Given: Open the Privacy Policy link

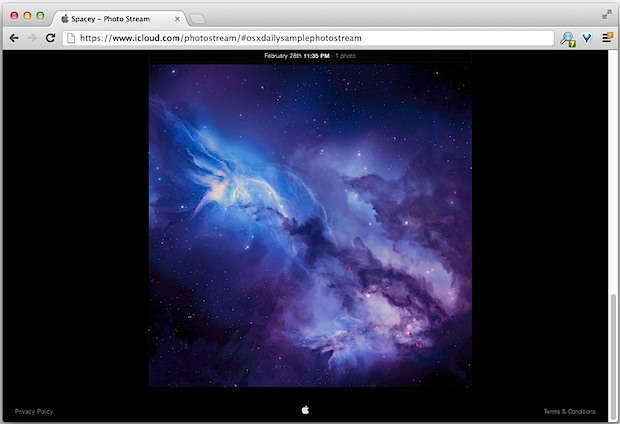Looking at the screenshot, I should pyautogui.click(x=34, y=411).
